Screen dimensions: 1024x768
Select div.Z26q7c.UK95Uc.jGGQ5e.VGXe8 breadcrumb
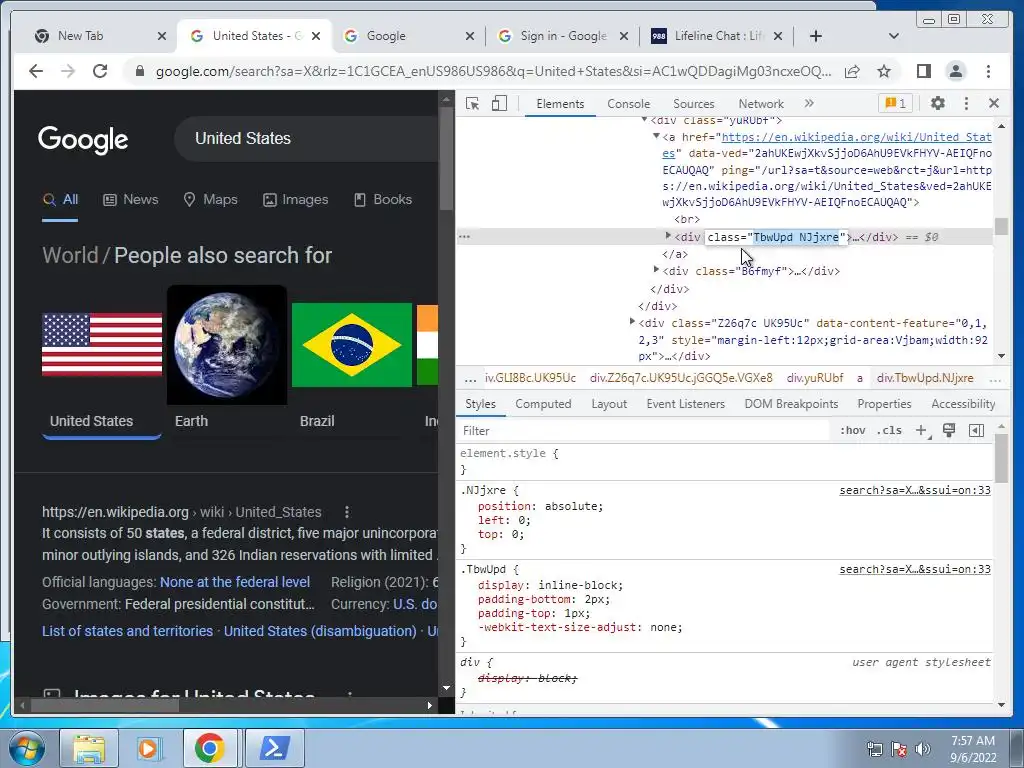681,378
